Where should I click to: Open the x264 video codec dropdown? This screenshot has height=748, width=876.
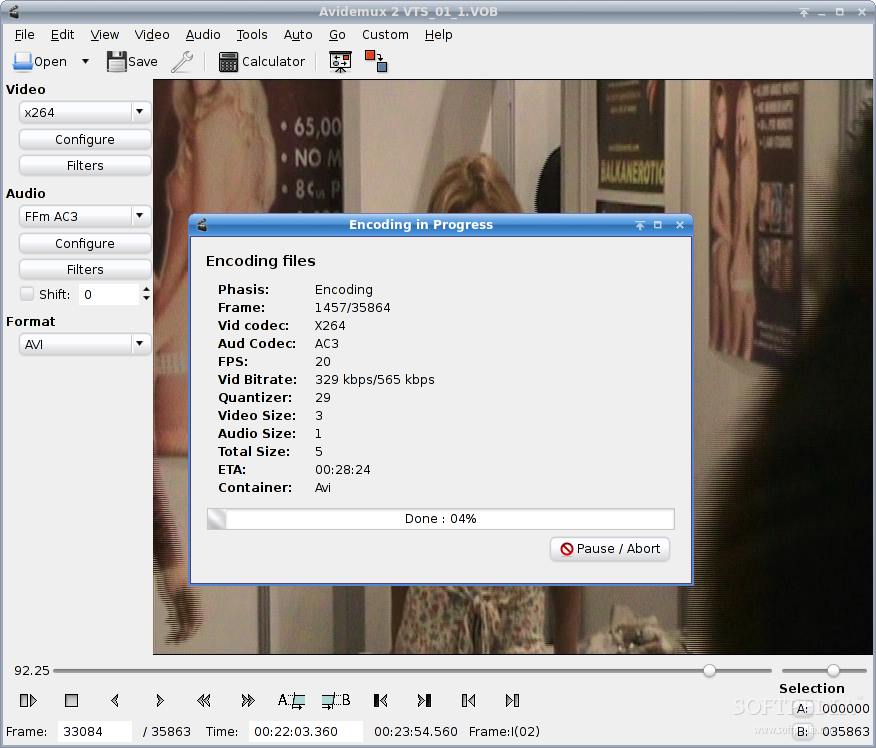[x=85, y=113]
